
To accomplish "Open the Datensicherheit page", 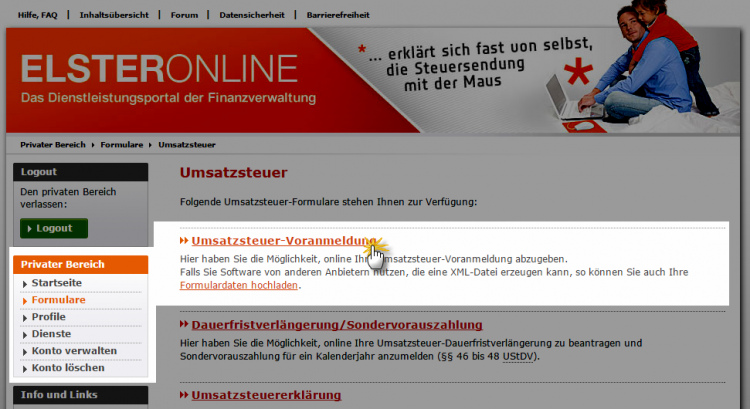I will (251, 15).
